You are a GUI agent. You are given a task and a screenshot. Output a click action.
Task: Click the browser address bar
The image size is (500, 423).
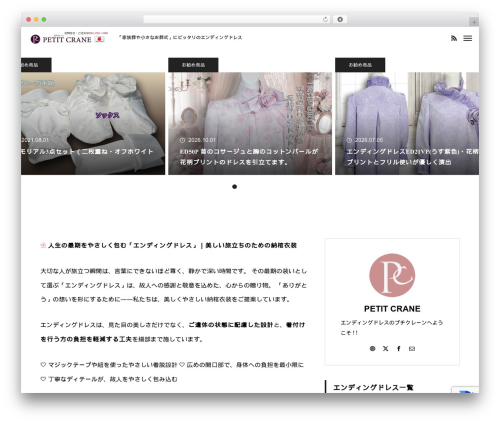(x=236, y=19)
